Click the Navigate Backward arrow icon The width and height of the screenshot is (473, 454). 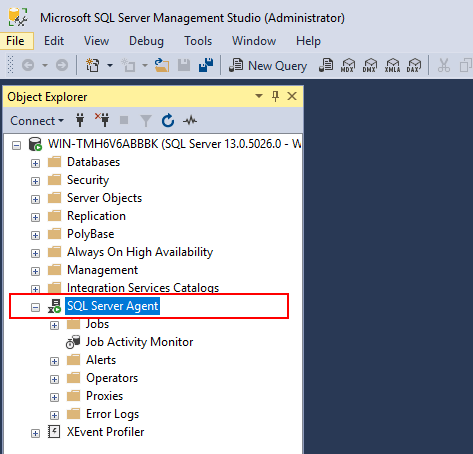coord(28,65)
